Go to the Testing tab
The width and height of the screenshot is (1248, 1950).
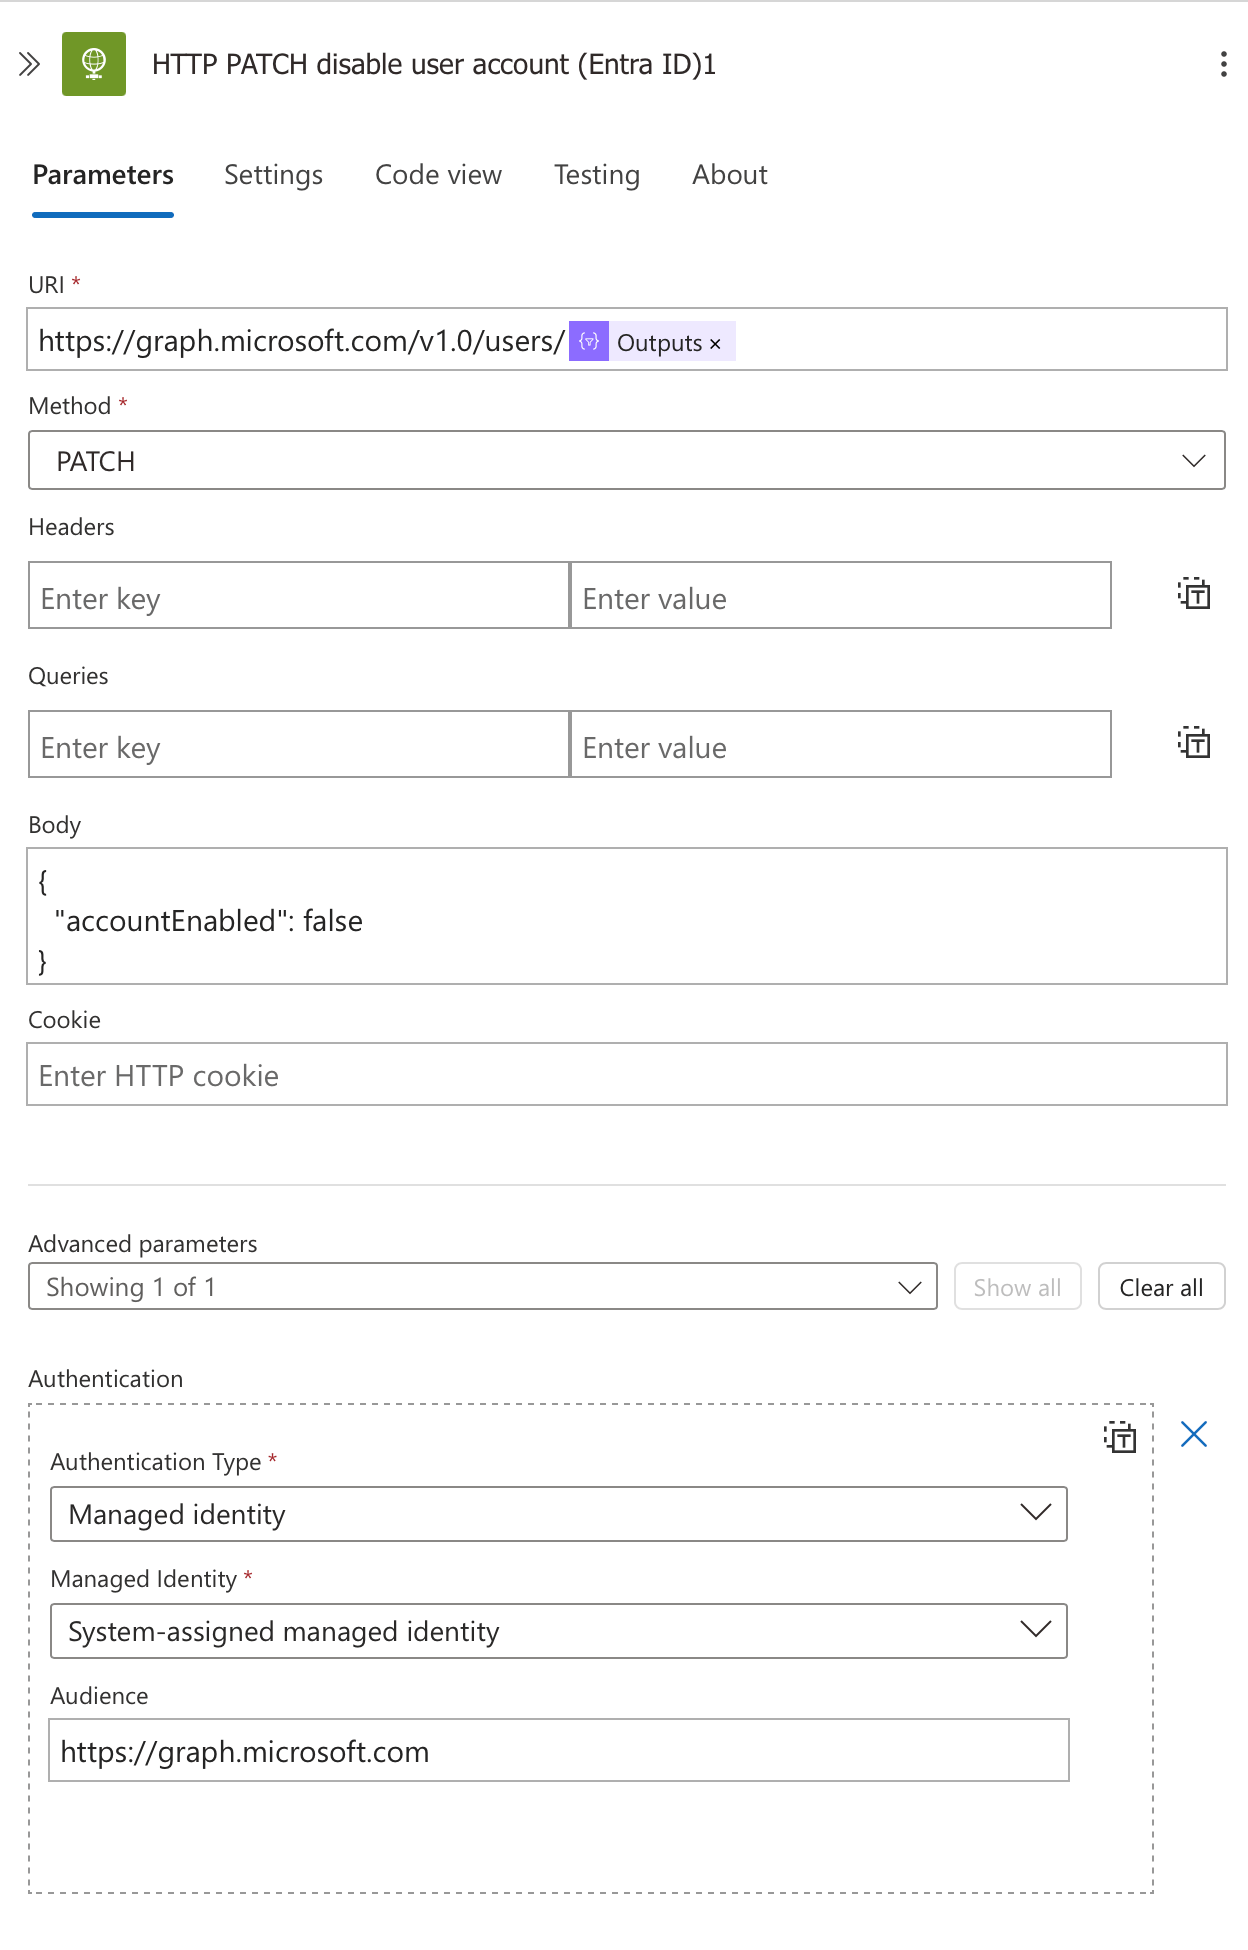point(597,175)
